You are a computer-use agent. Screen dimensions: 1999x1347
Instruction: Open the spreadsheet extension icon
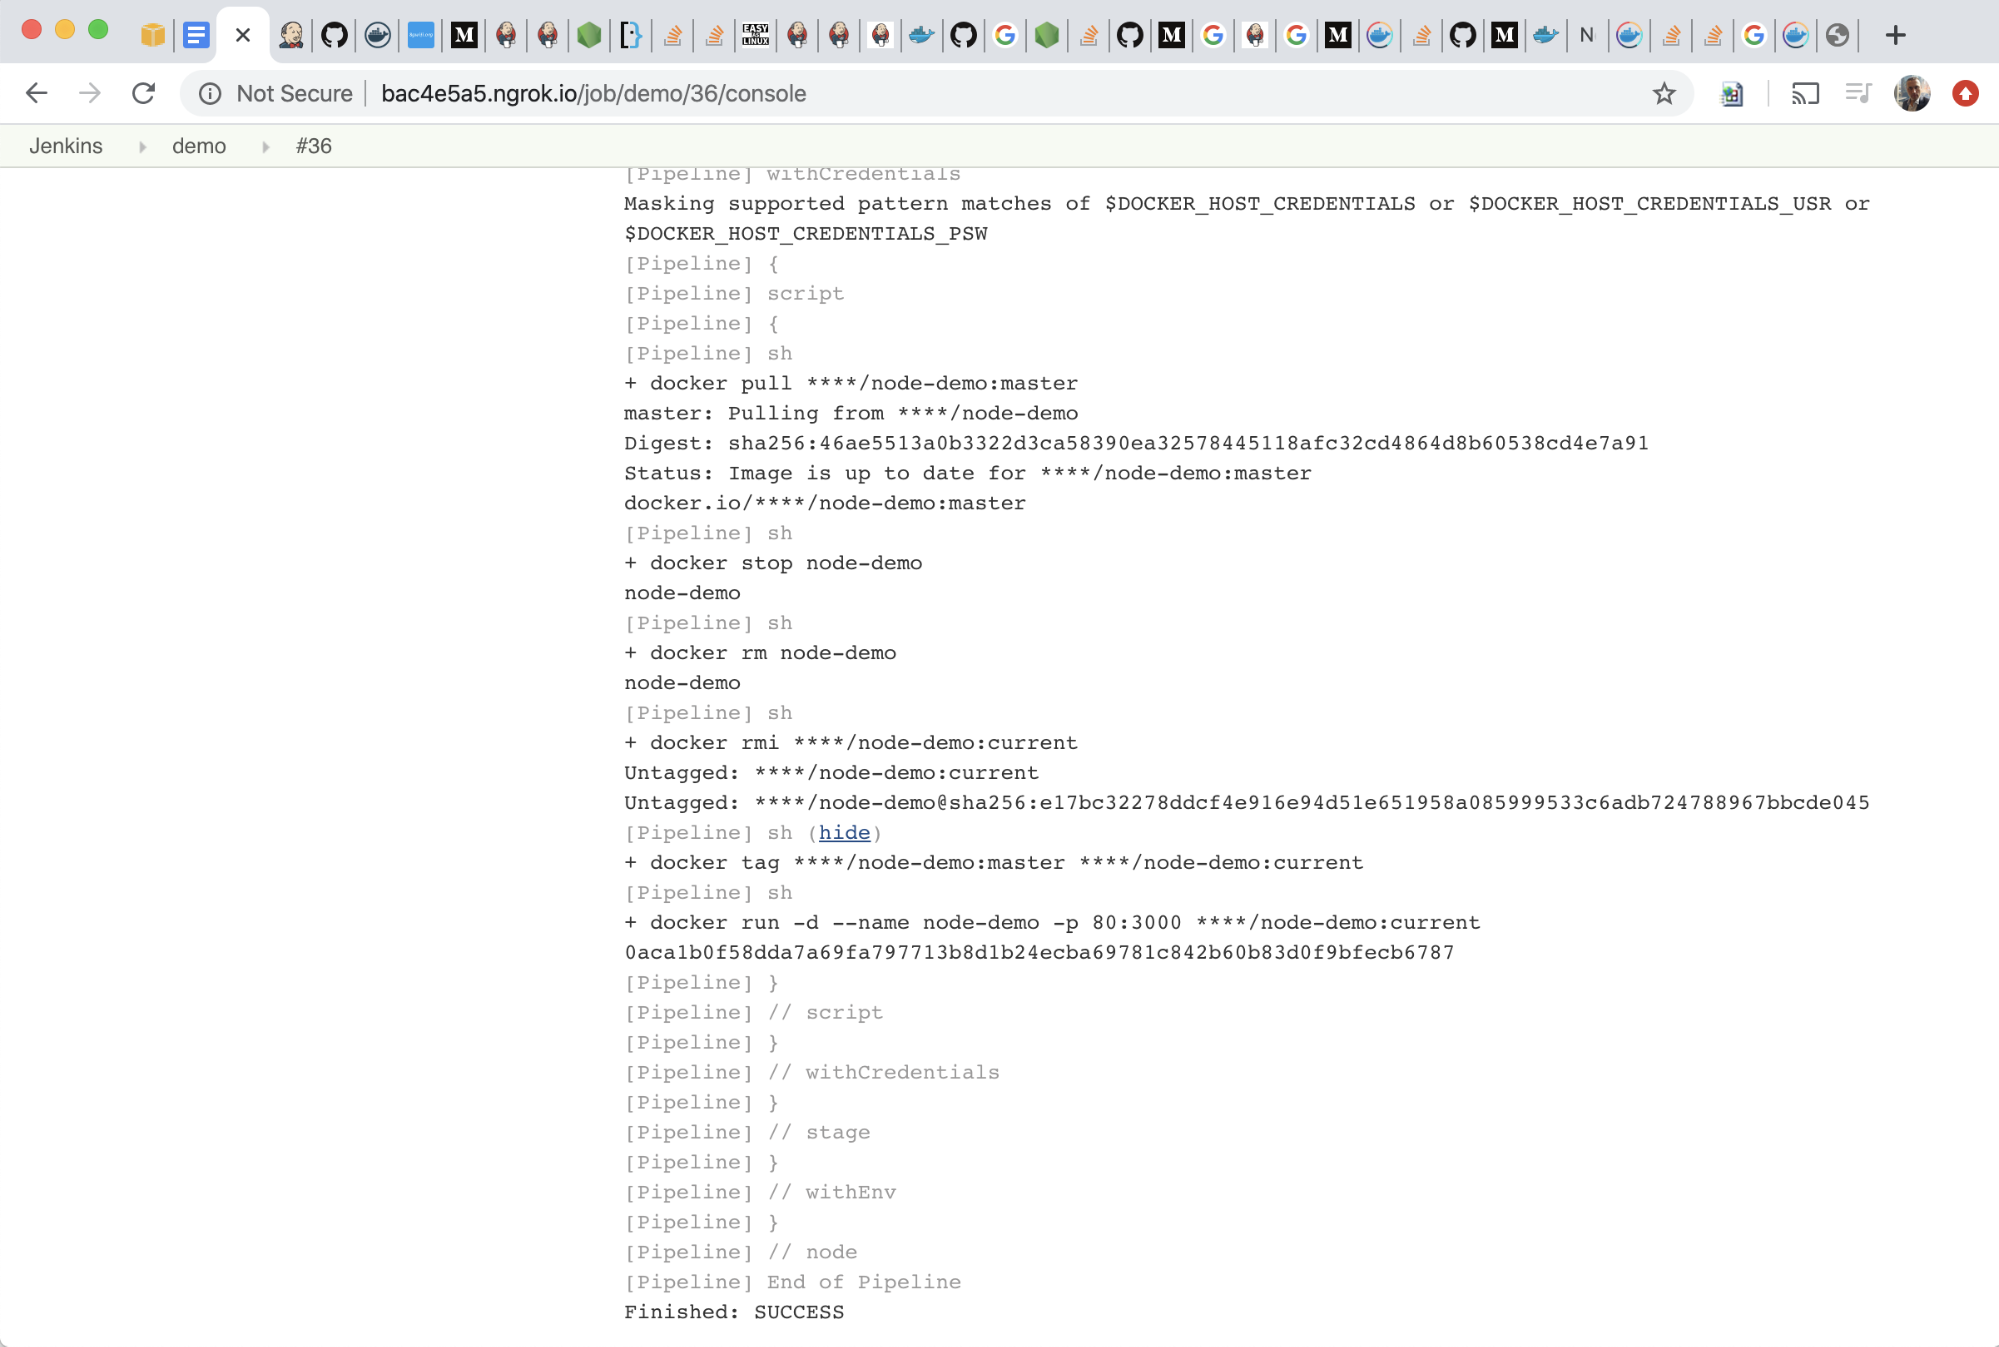click(x=1732, y=94)
